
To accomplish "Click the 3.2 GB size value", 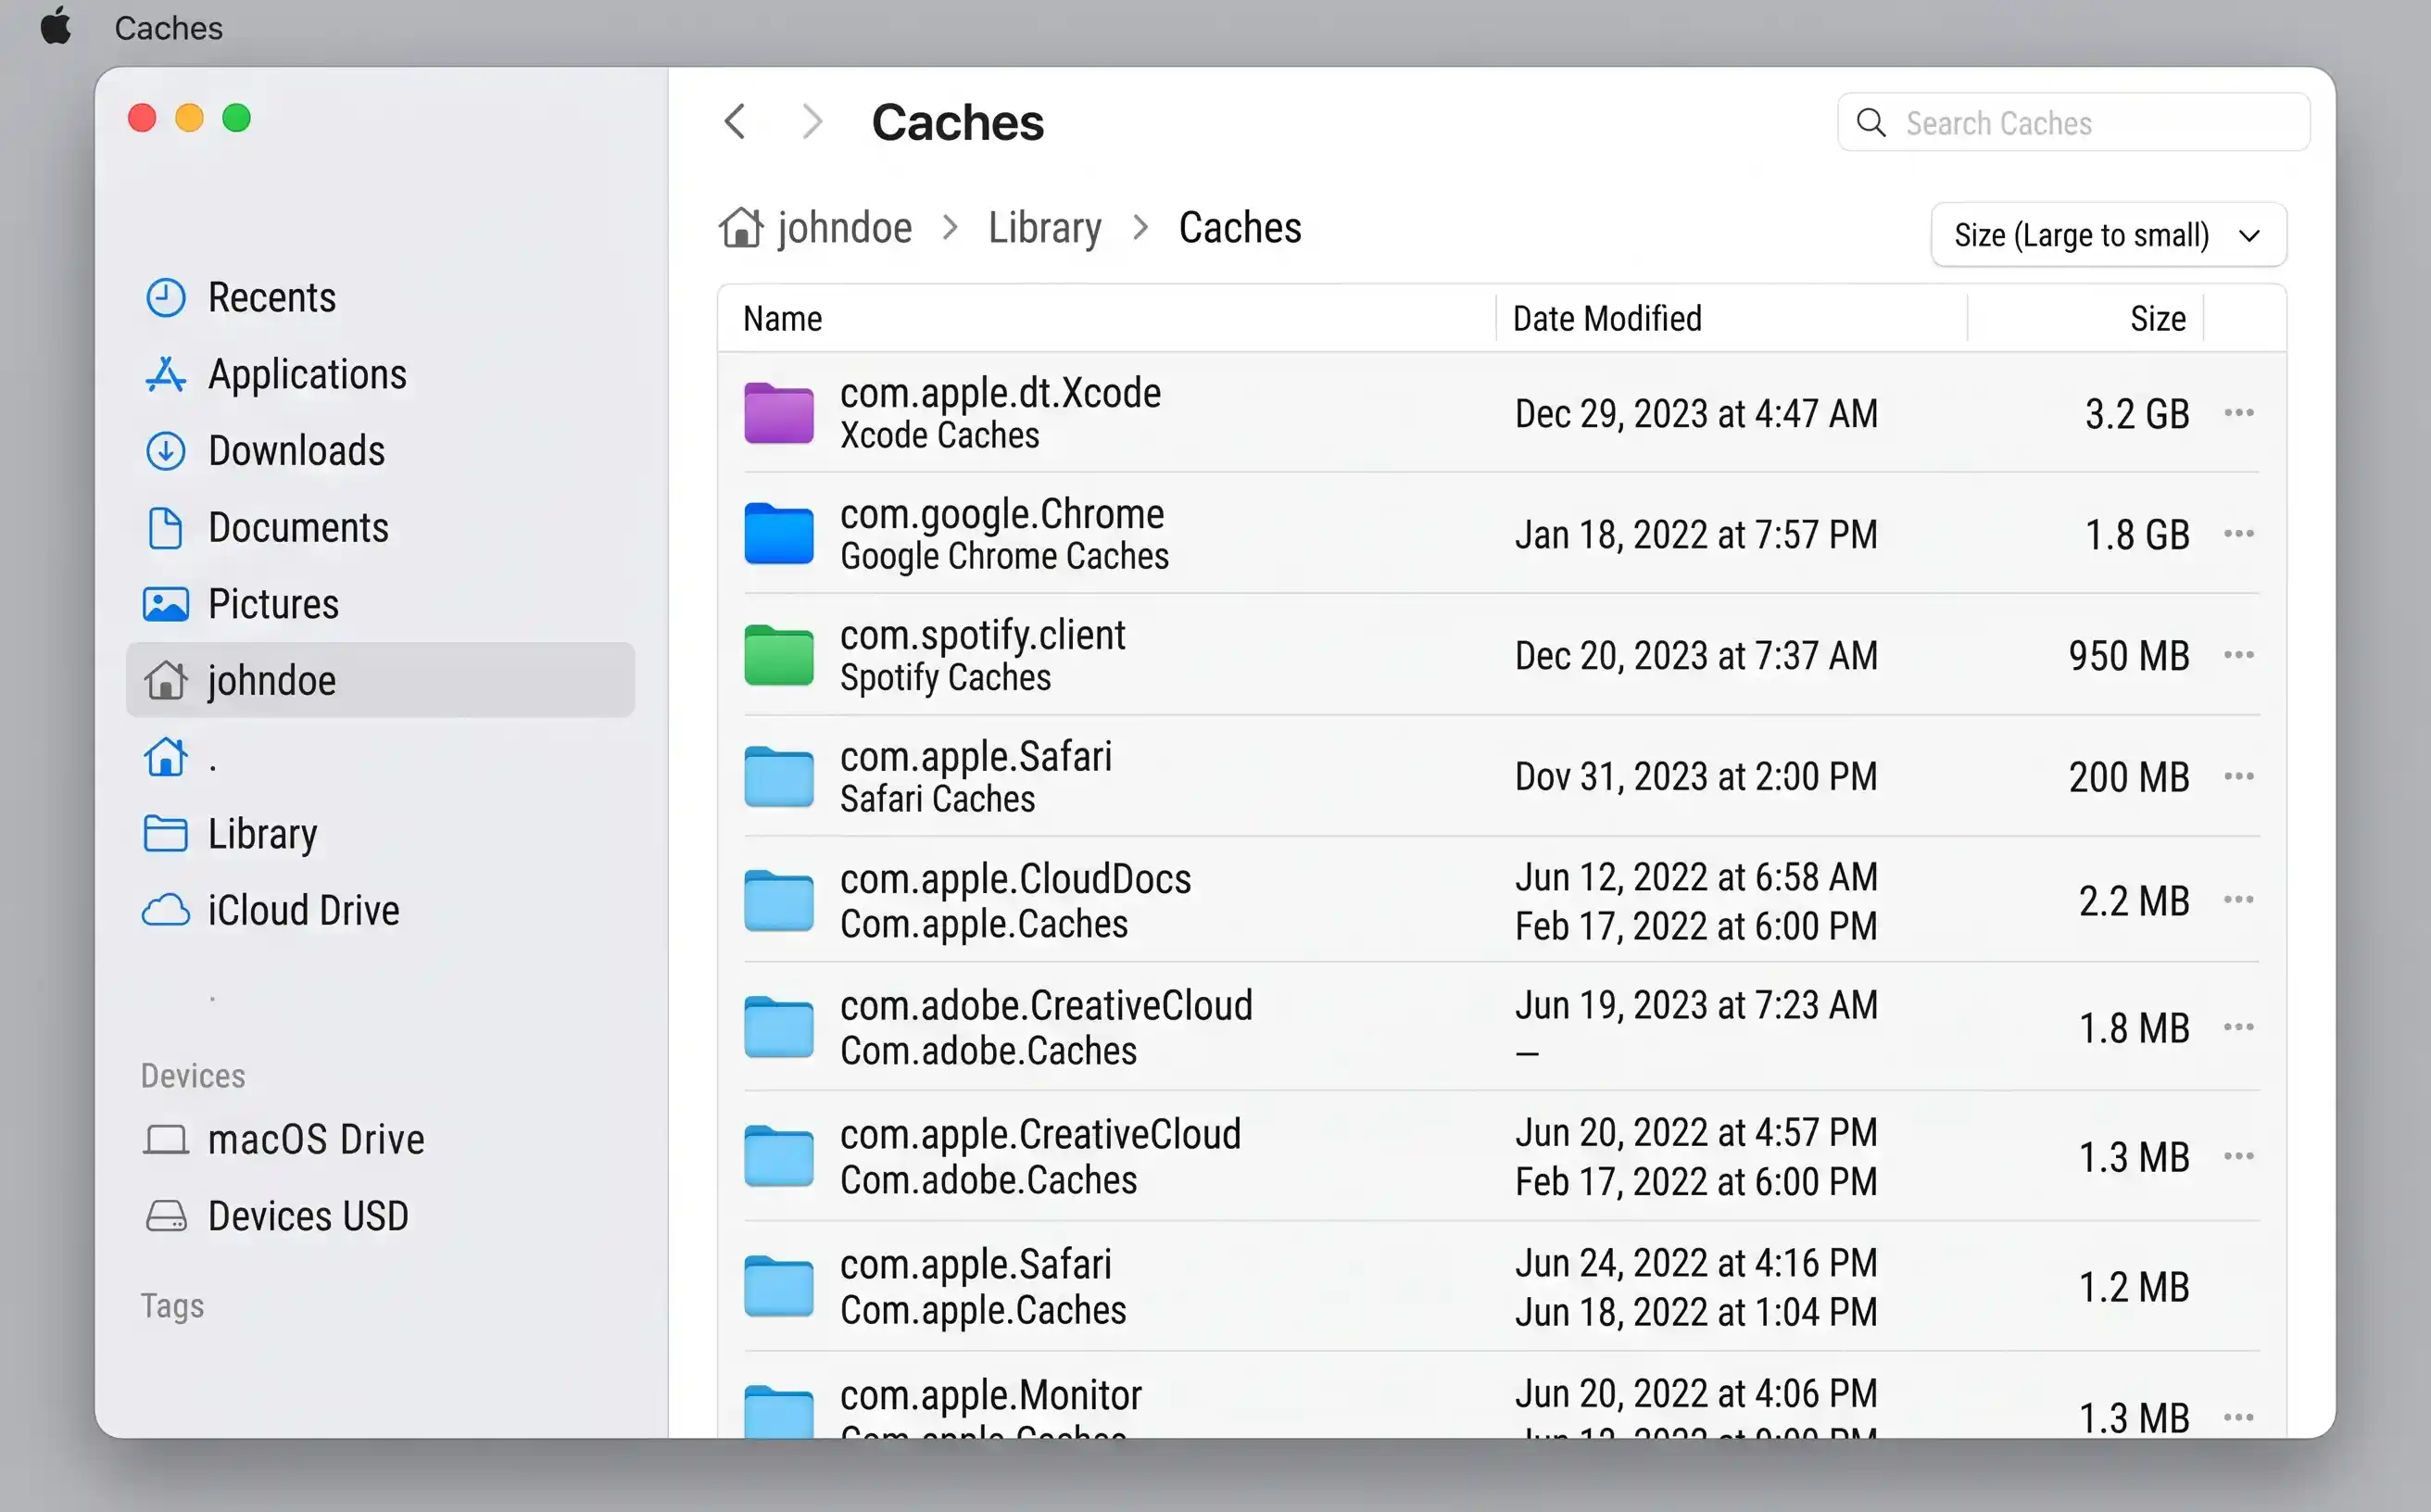I will point(2137,414).
